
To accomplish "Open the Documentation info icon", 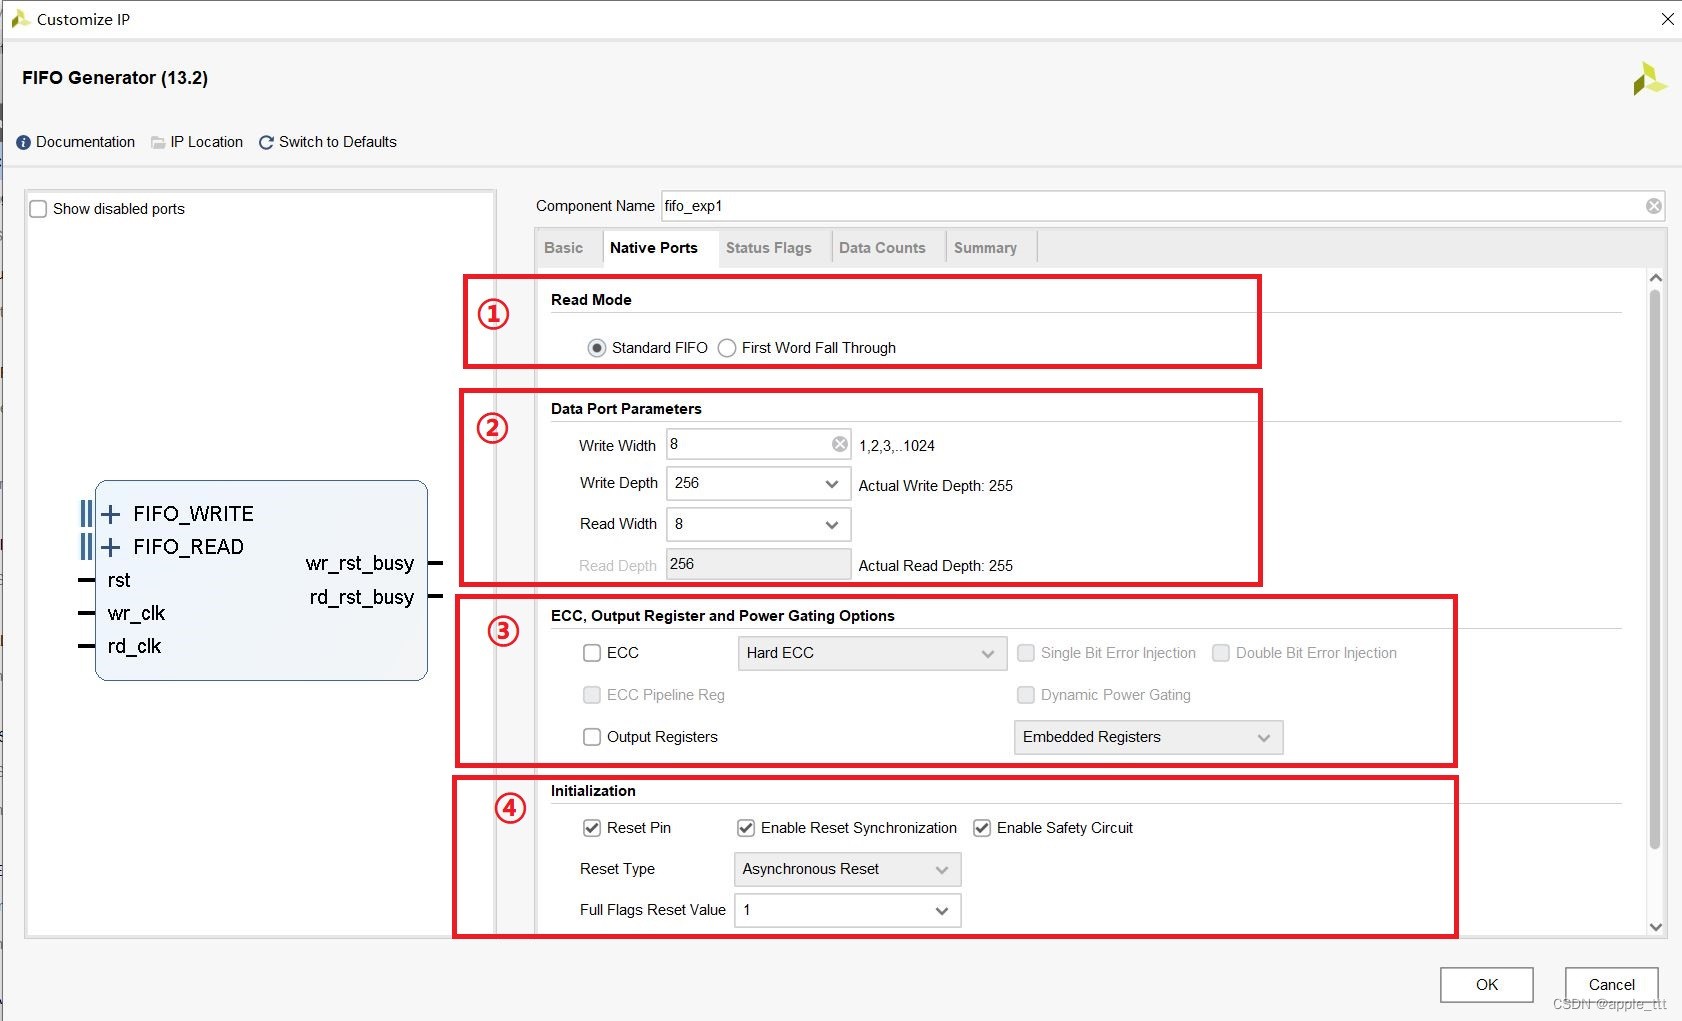I will point(24,143).
